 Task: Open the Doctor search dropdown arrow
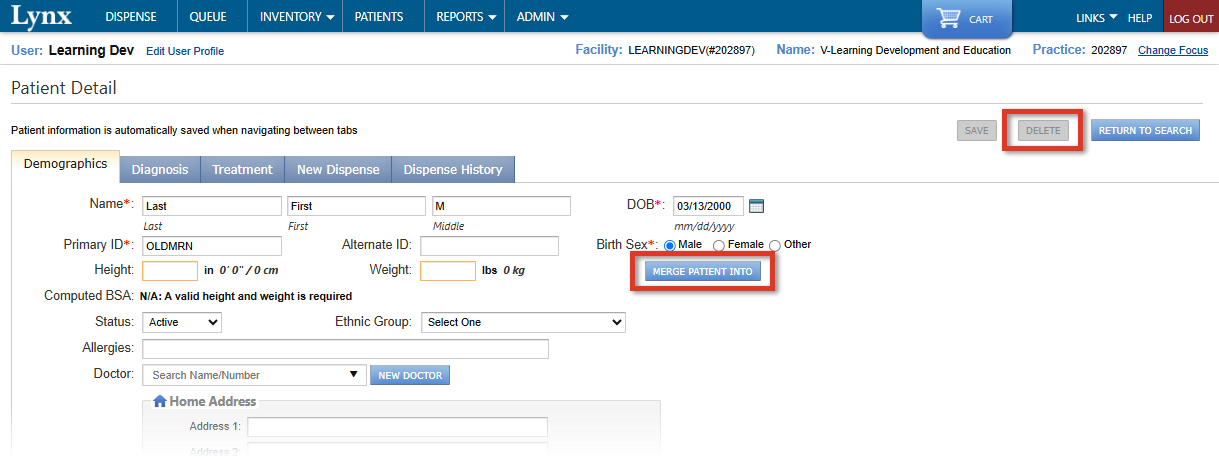coord(353,375)
